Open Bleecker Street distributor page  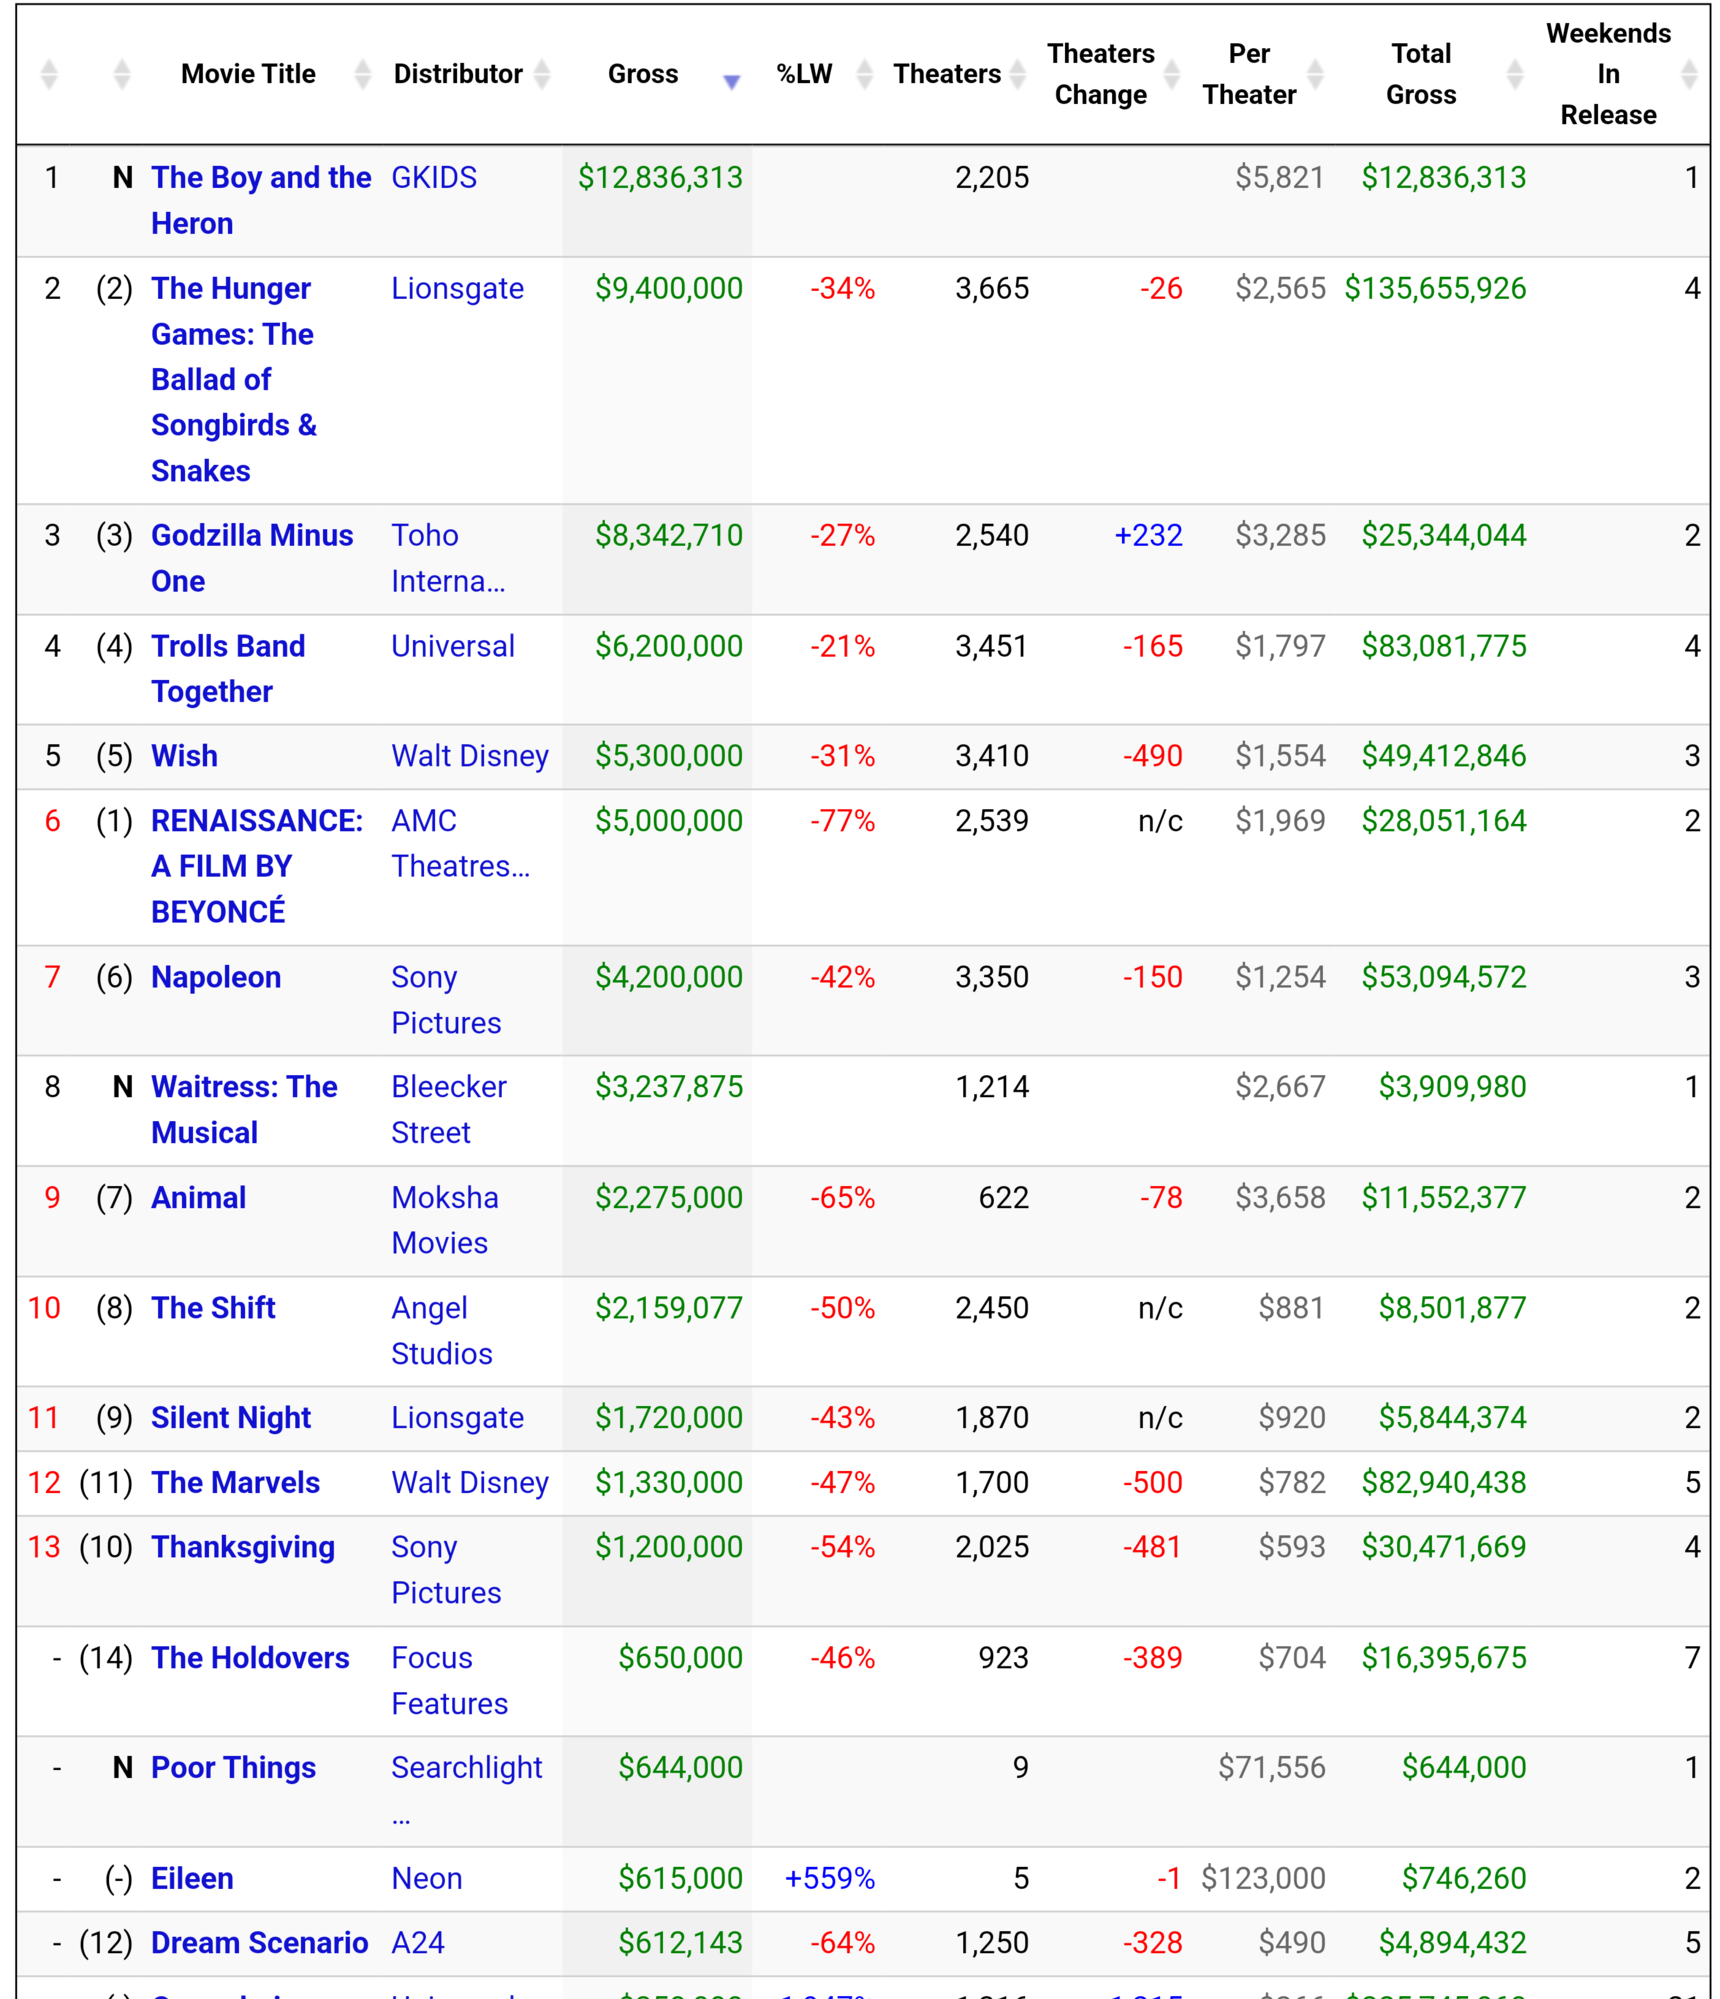coord(449,1109)
